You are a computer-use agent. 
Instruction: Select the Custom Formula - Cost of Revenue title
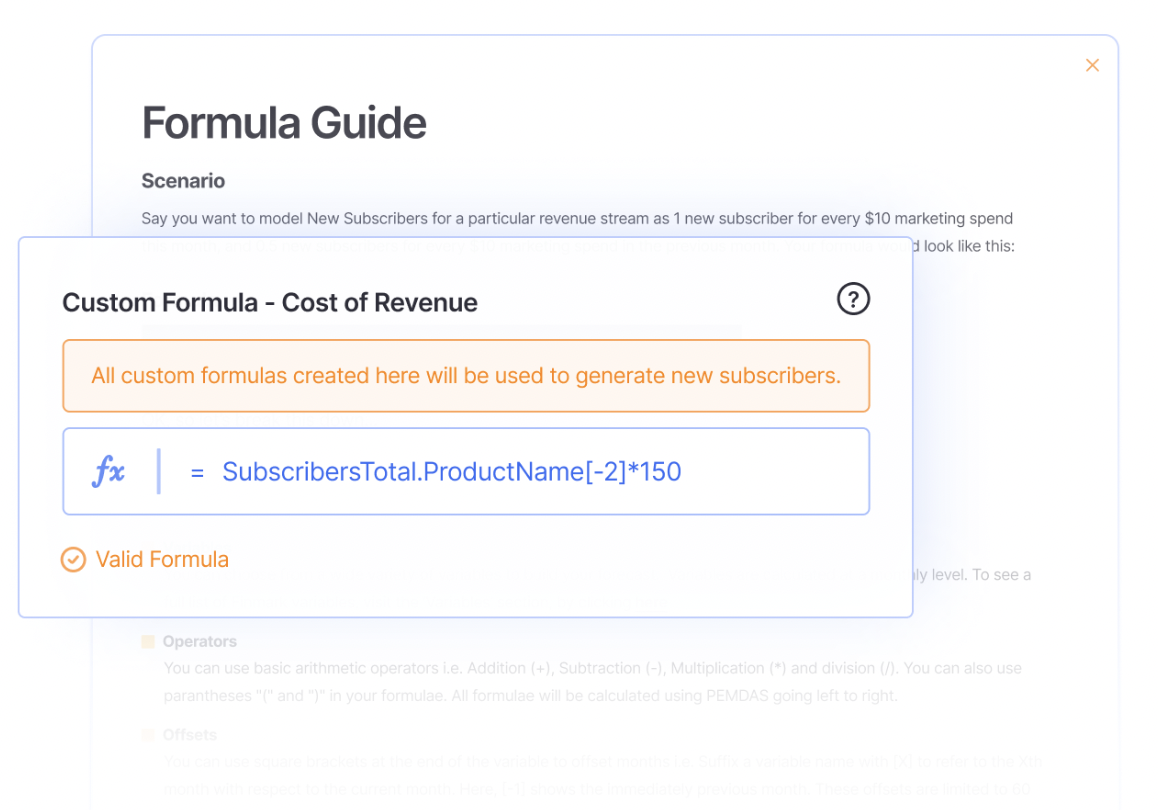[270, 303]
